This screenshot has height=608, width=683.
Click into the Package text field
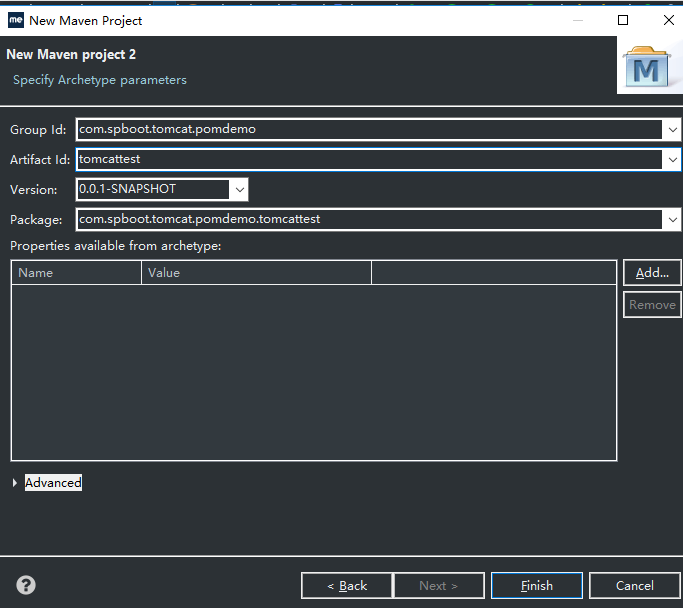pyautogui.click(x=369, y=220)
